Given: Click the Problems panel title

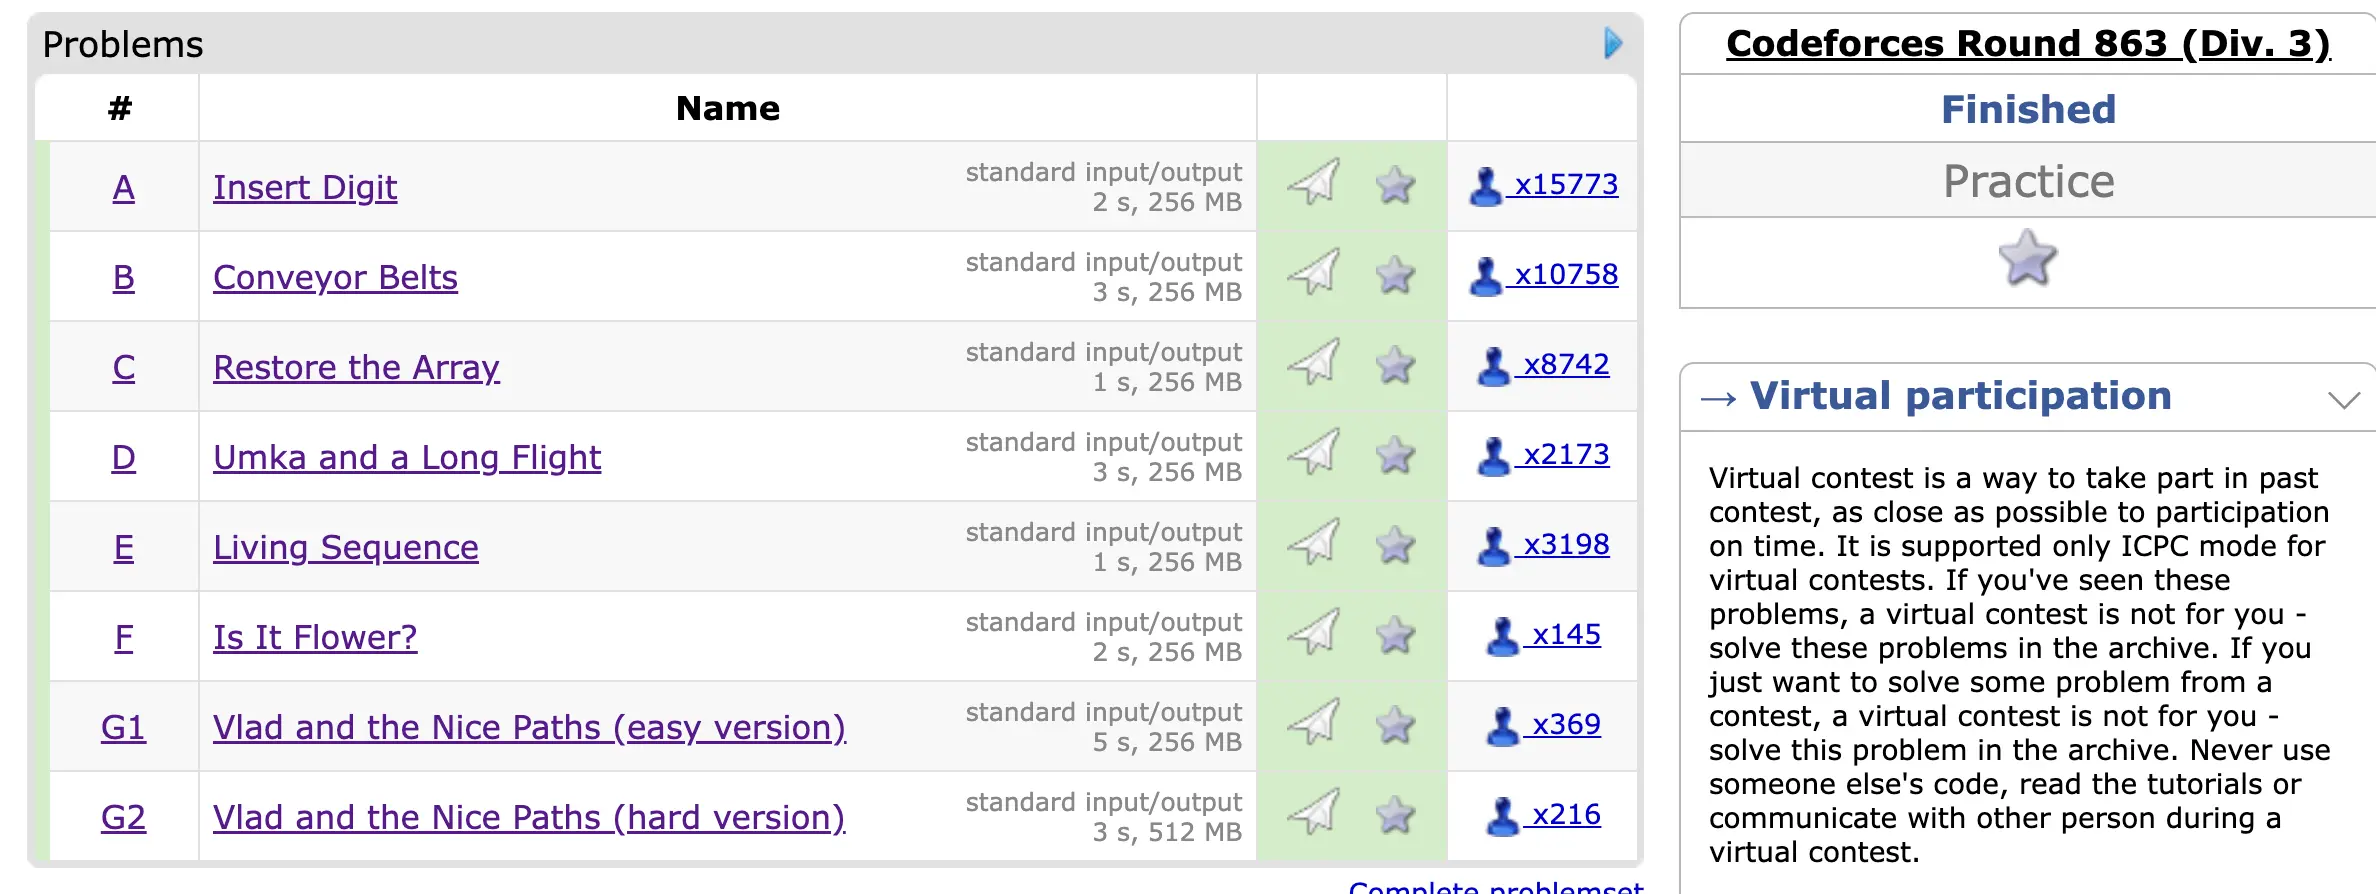Looking at the screenshot, I should coord(123,45).
